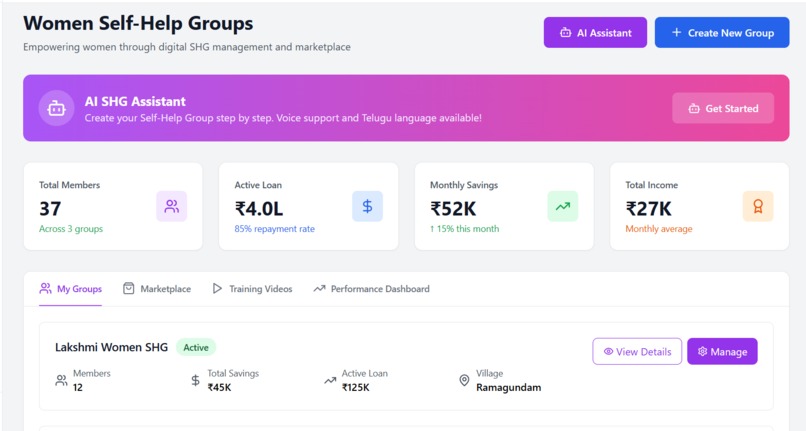This screenshot has height=431, width=806.
Task: Click View Details for Lakshmi Women SHG
Action: coord(637,351)
